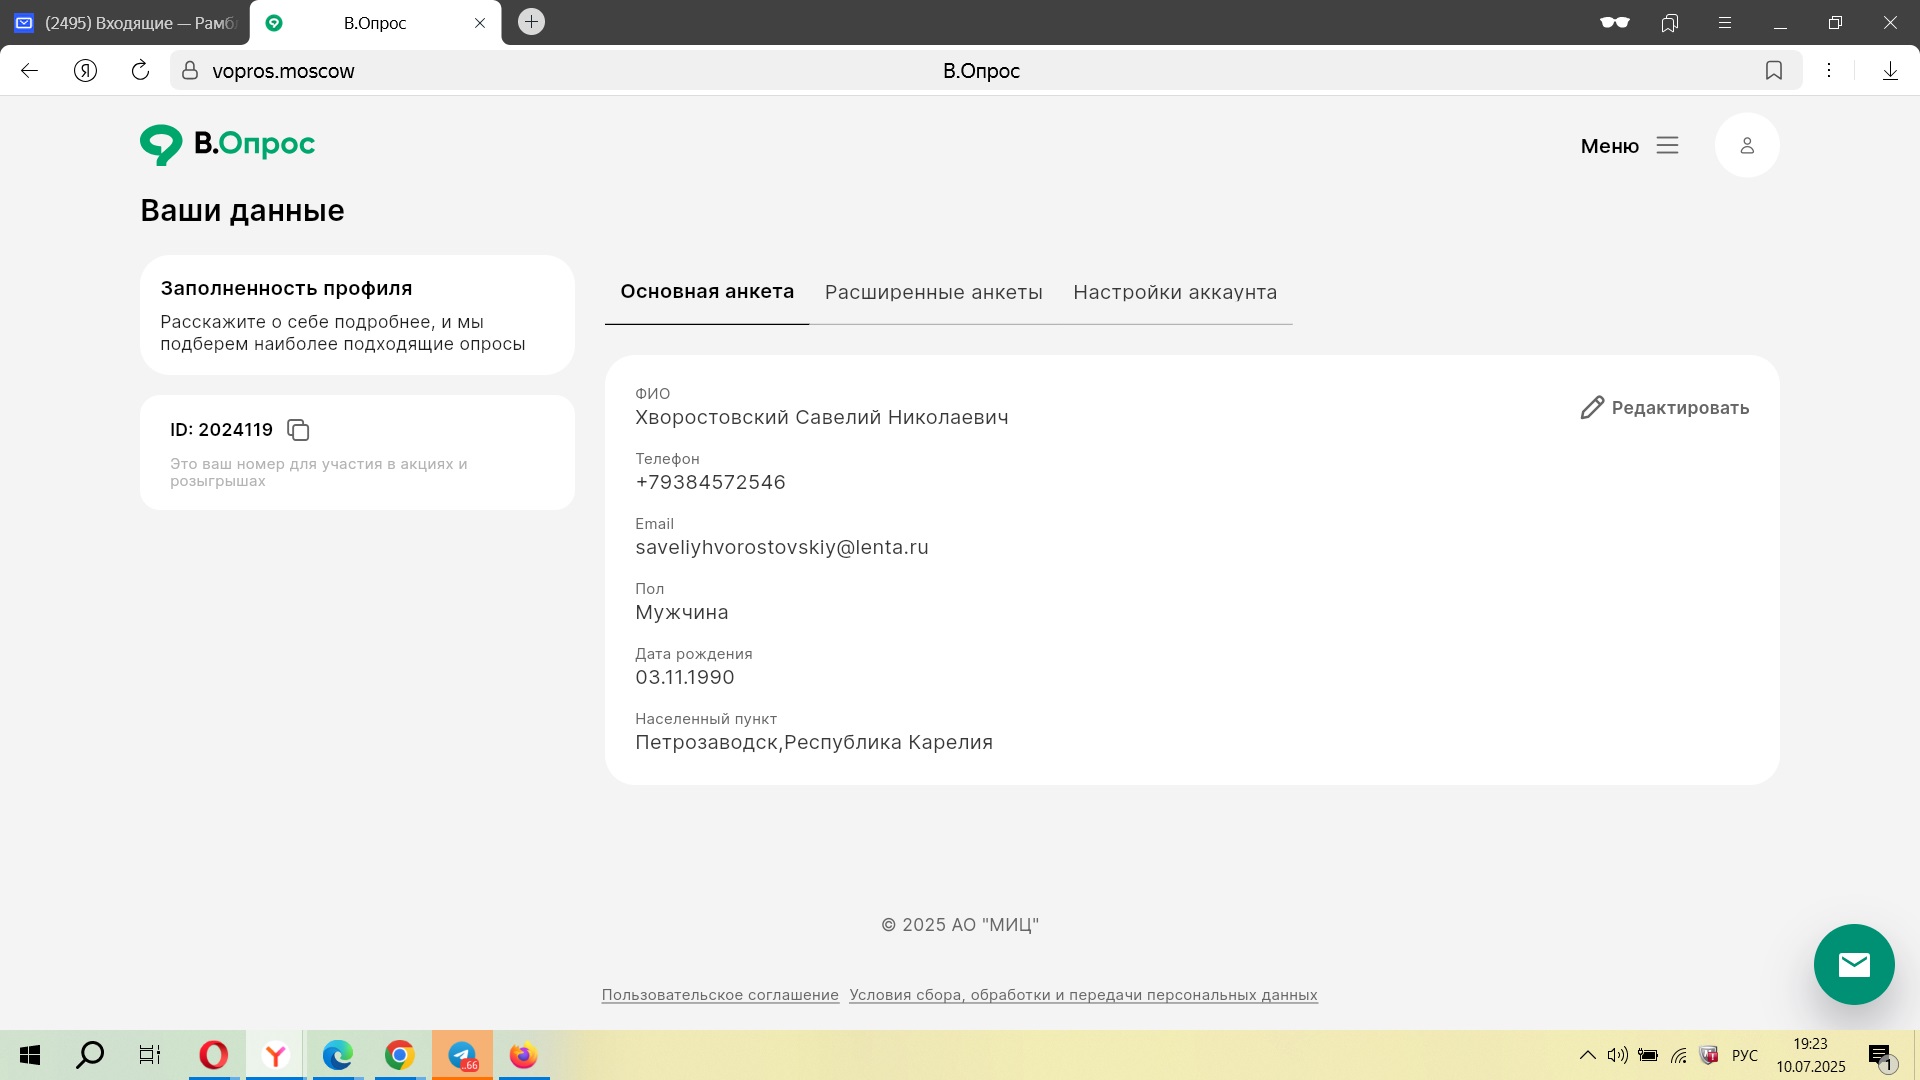The image size is (1920, 1080).
Task: Click the birth date 03.11.1990
Action: [x=685, y=678]
